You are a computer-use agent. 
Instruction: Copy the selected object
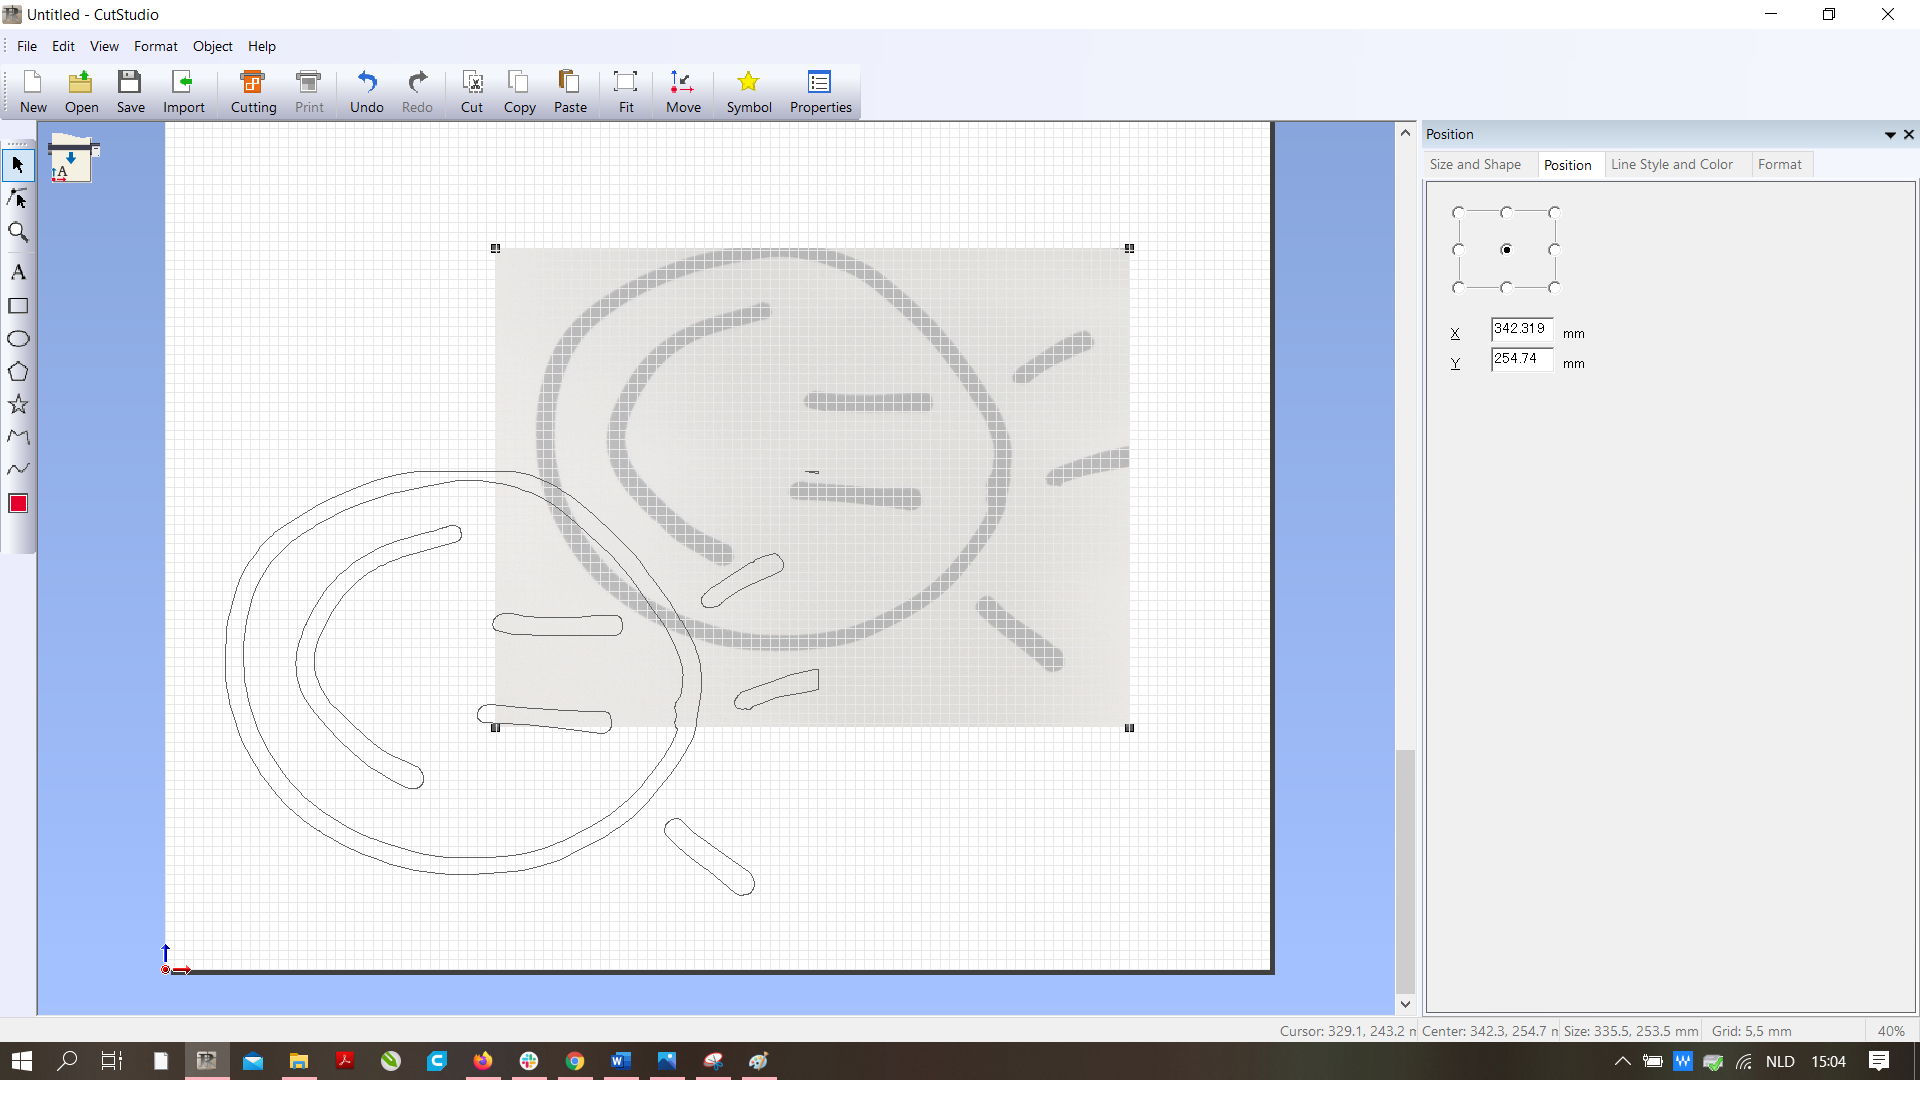(519, 92)
